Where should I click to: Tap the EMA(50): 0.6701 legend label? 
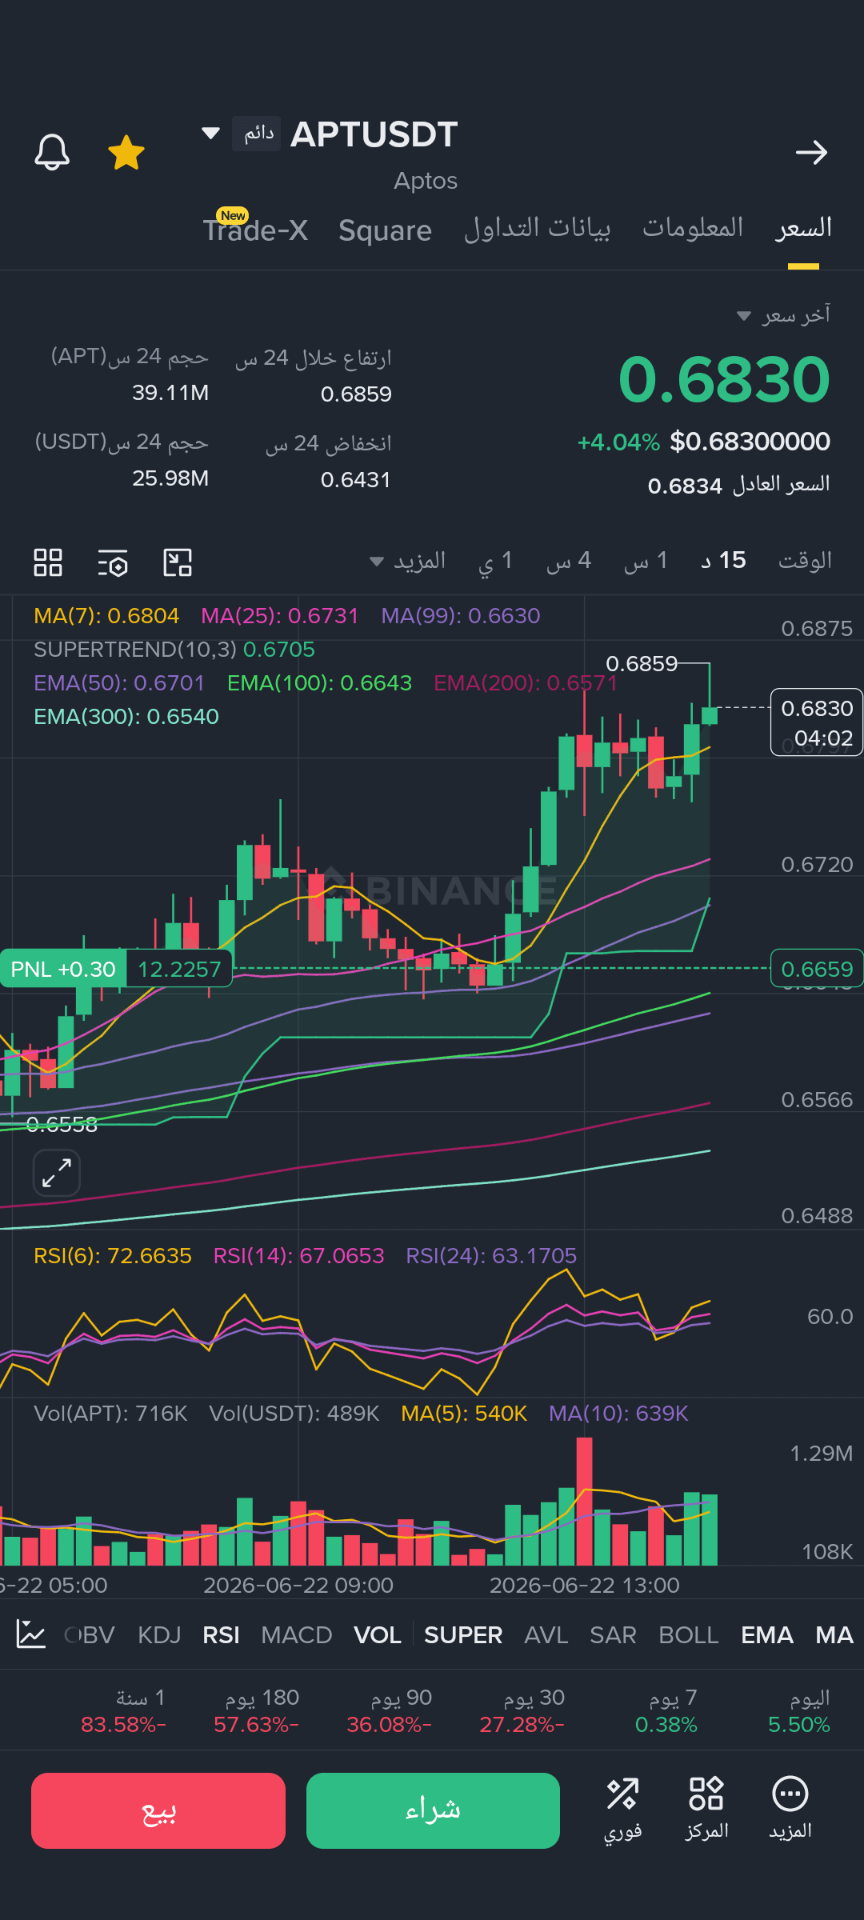tap(119, 683)
